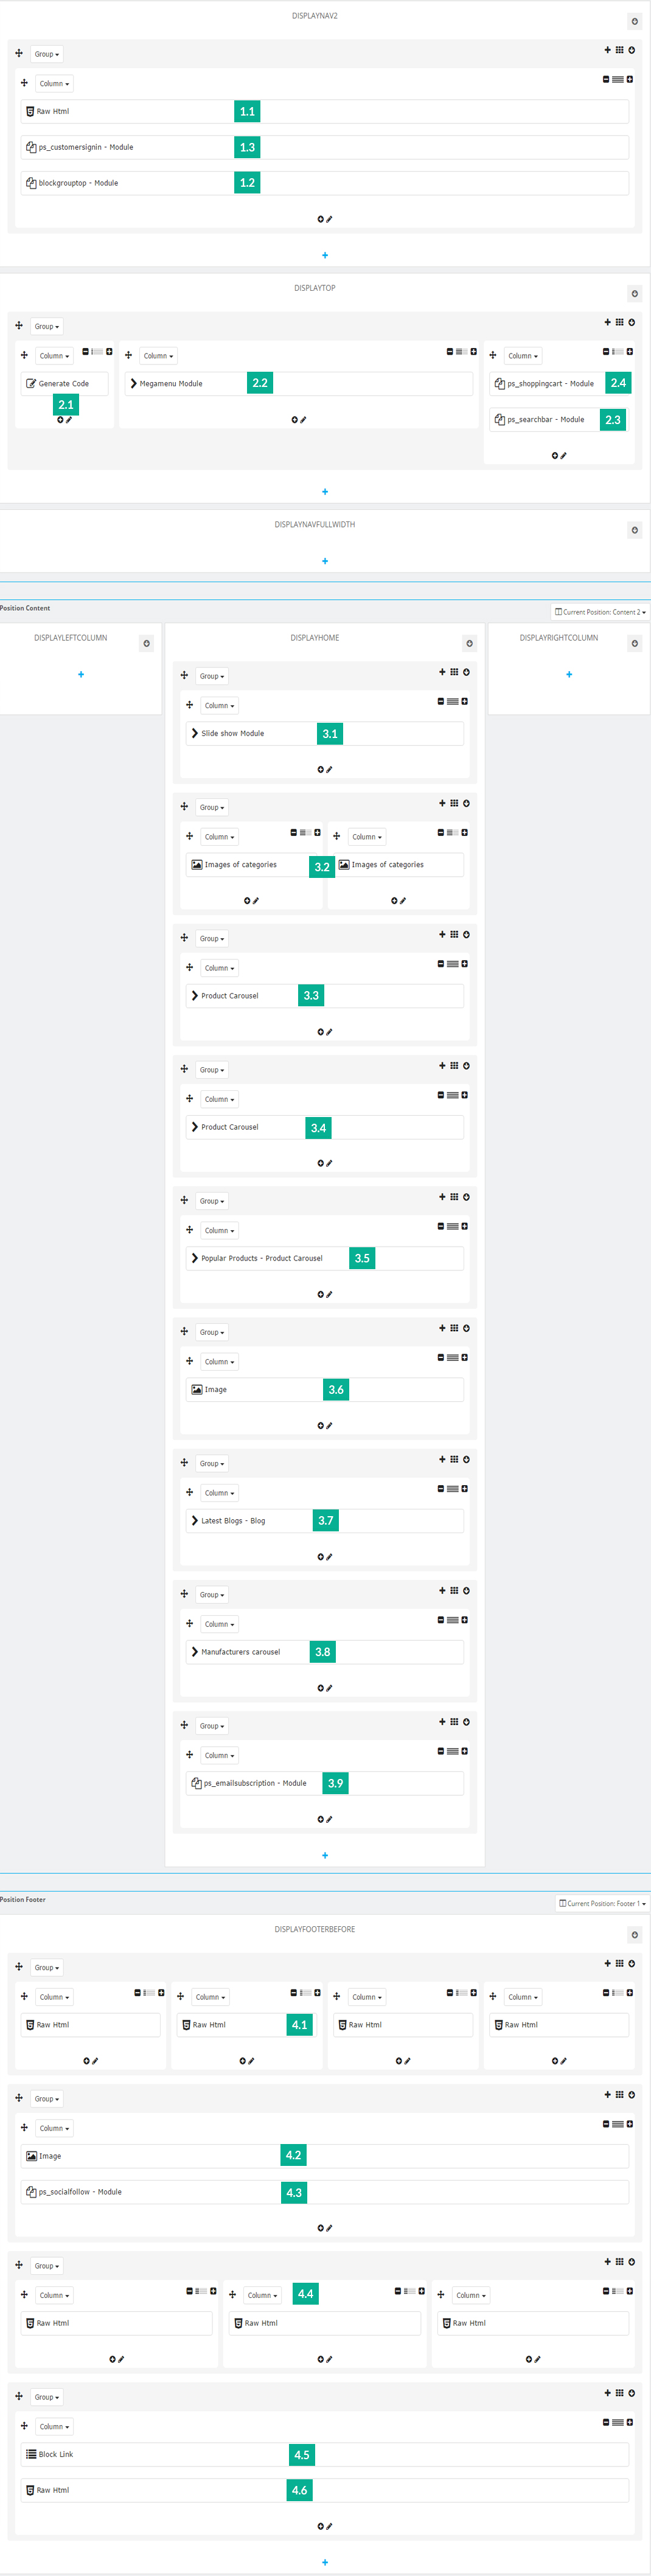Click the add-widget circle icon under Slide show Module
The image size is (651, 2576).
coord(321,770)
